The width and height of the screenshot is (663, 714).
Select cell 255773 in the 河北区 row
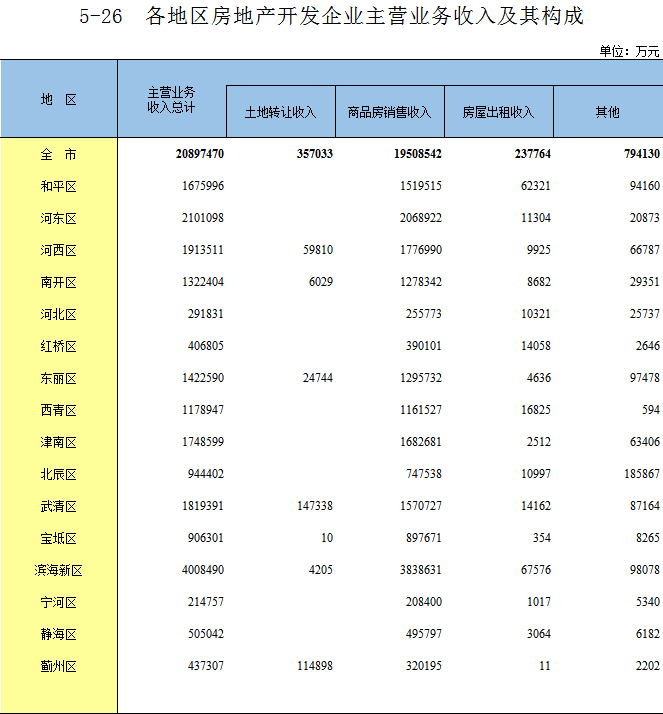[x=423, y=314]
